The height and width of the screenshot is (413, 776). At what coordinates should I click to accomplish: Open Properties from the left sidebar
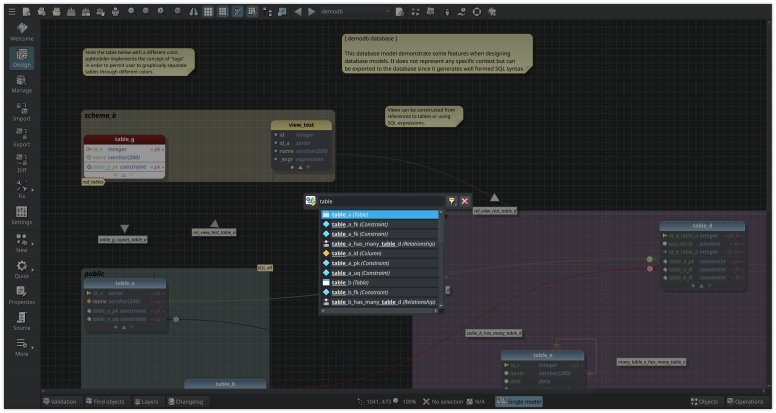pos(22,295)
